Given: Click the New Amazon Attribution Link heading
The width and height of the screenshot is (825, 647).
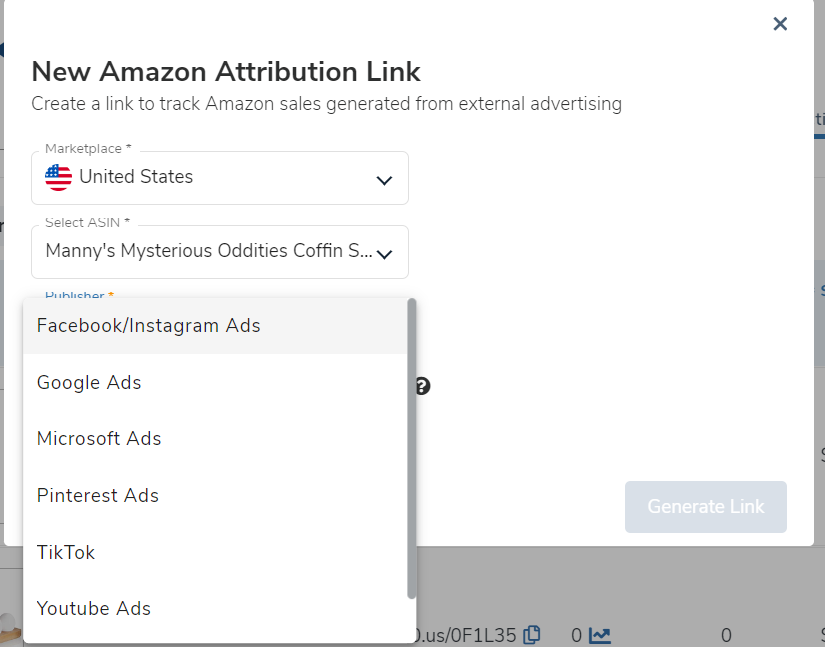Looking at the screenshot, I should point(226,72).
